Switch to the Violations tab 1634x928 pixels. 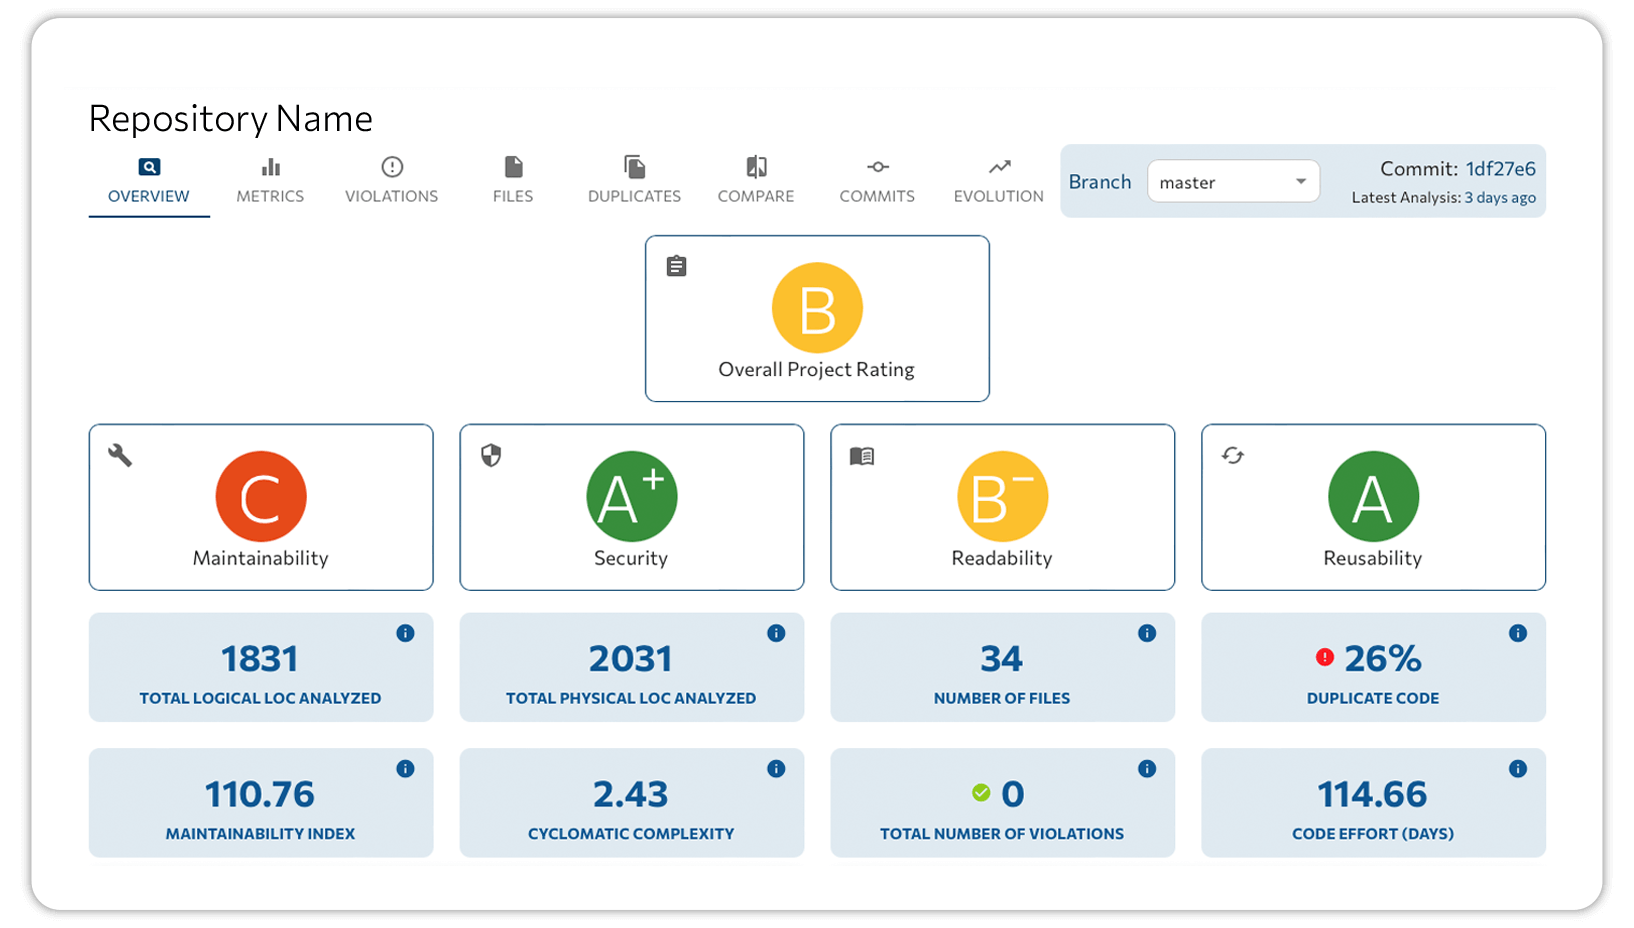point(391,180)
